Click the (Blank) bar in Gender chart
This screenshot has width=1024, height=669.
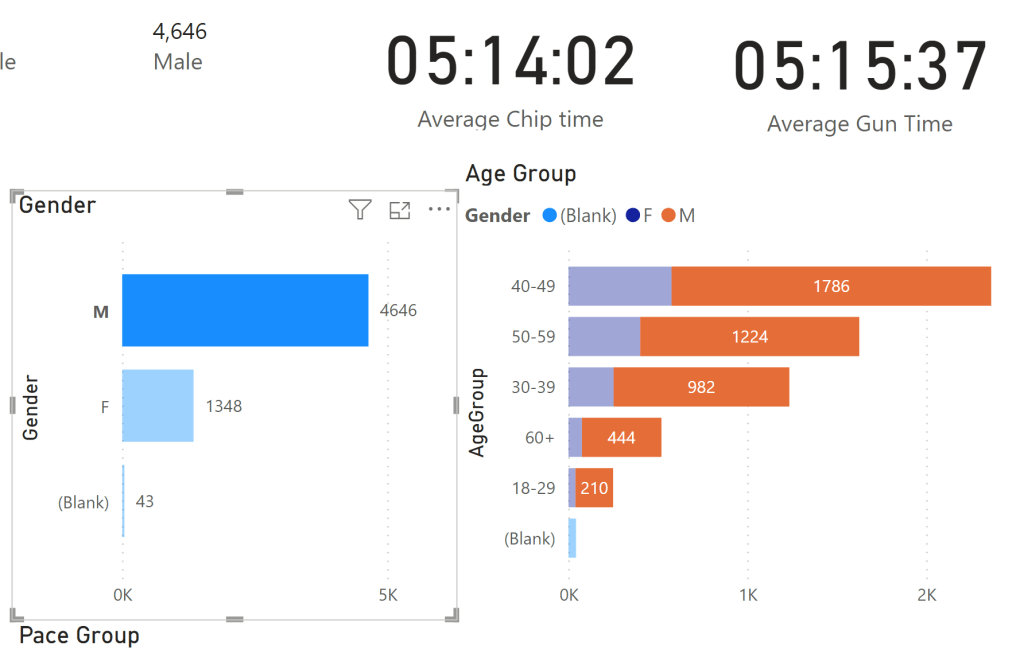tap(123, 501)
